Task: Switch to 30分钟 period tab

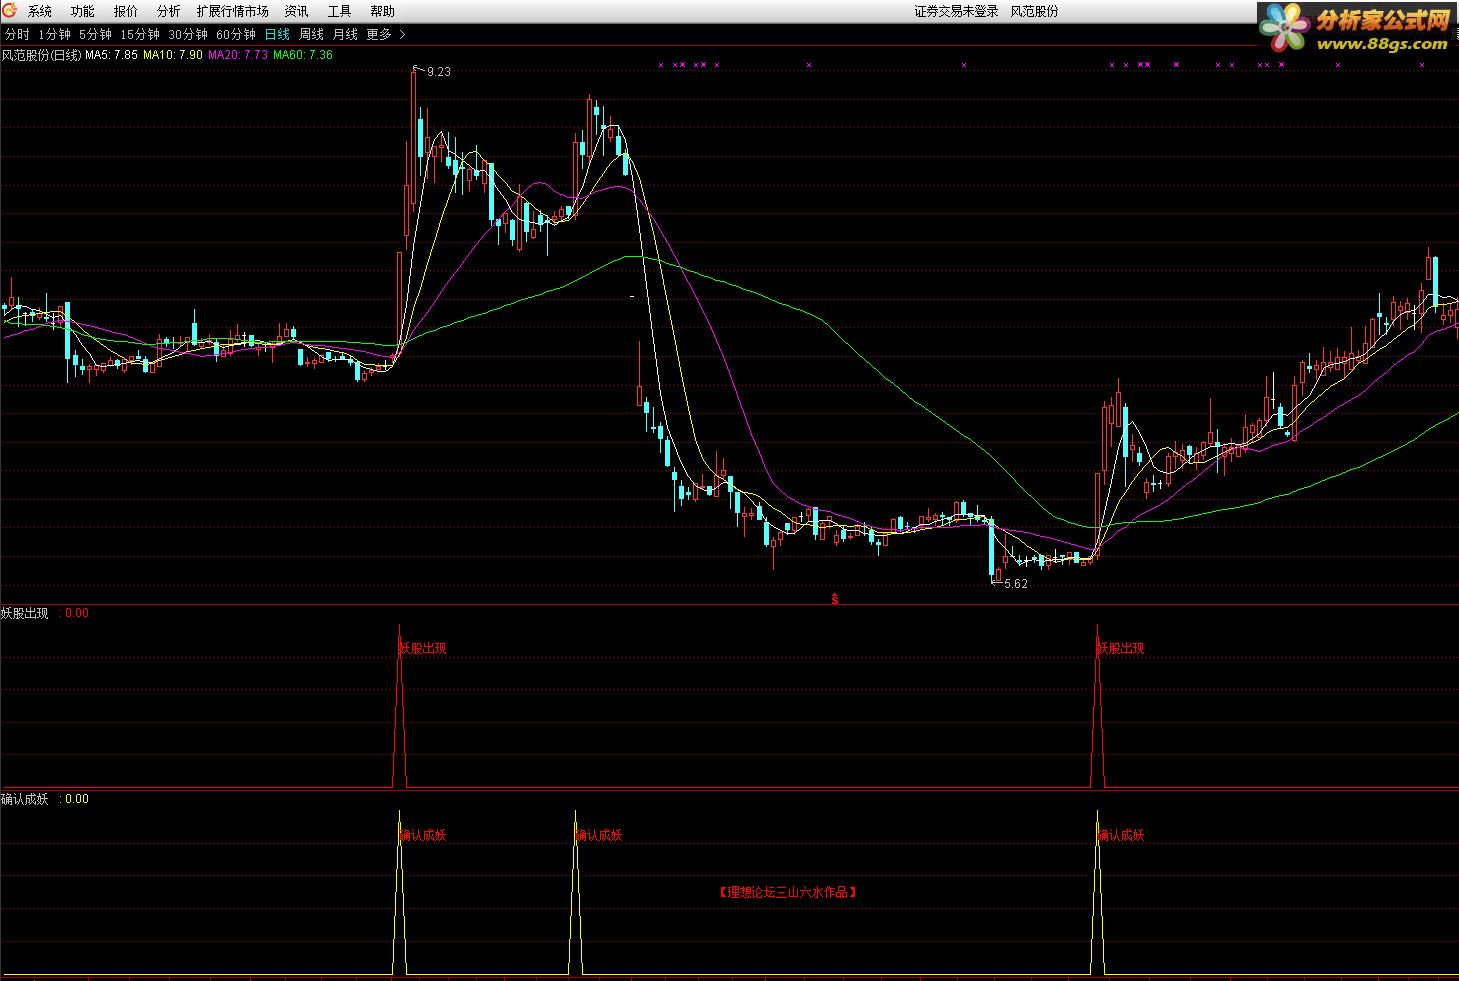Action: [x=188, y=34]
